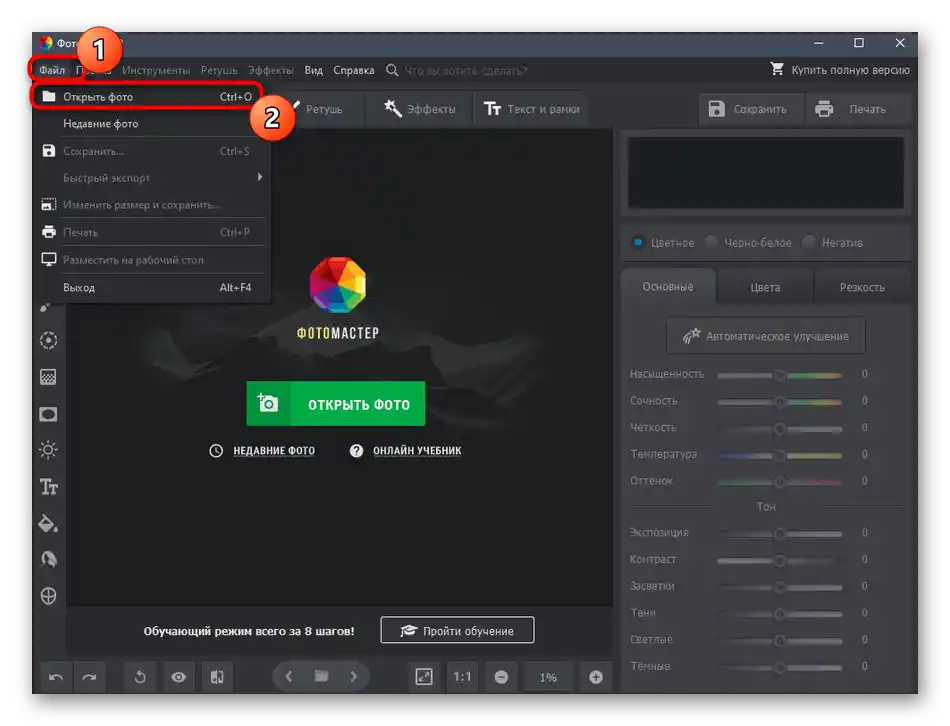Choose Изменить размер и сохранить menu entry

(x=151, y=205)
